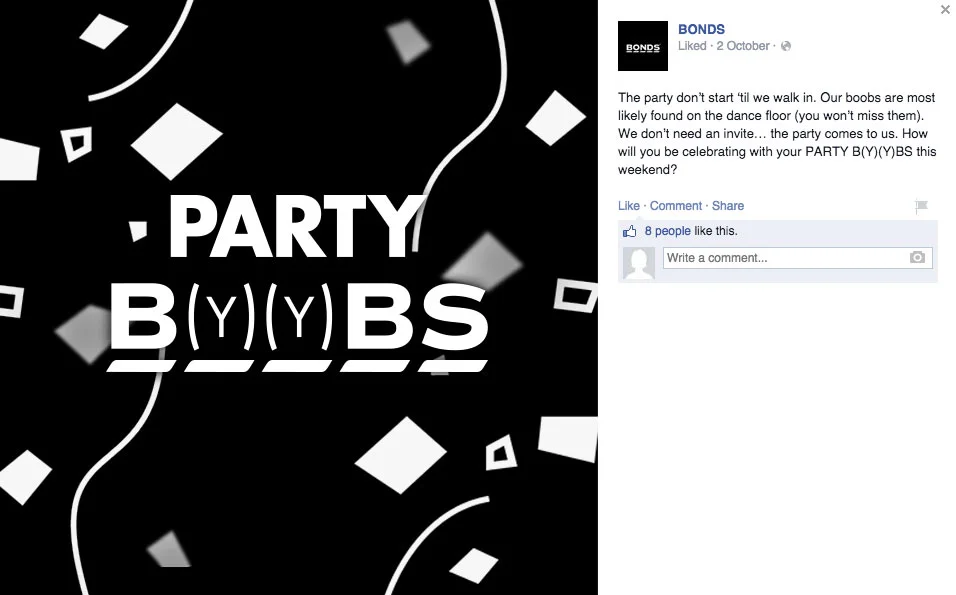956x595 pixels.
Task: Click the report flag icon
Action: (x=921, y=207)
